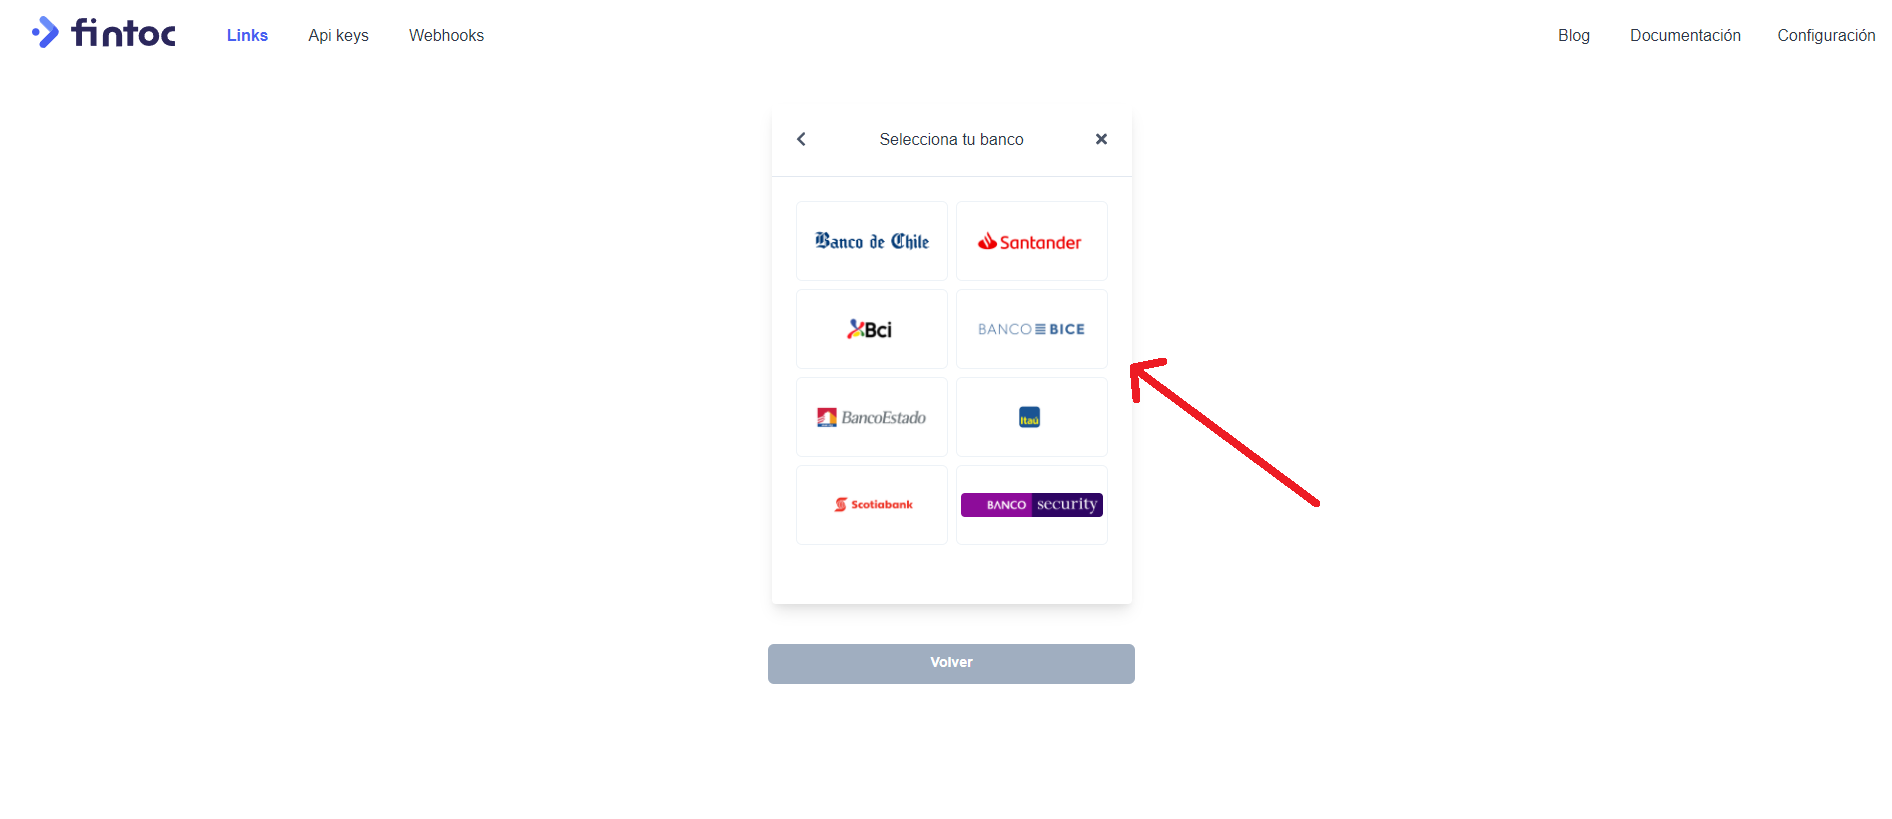Select the Banco BICE option
This screenshot has width=1892, height=819.
click(1031, 329)
